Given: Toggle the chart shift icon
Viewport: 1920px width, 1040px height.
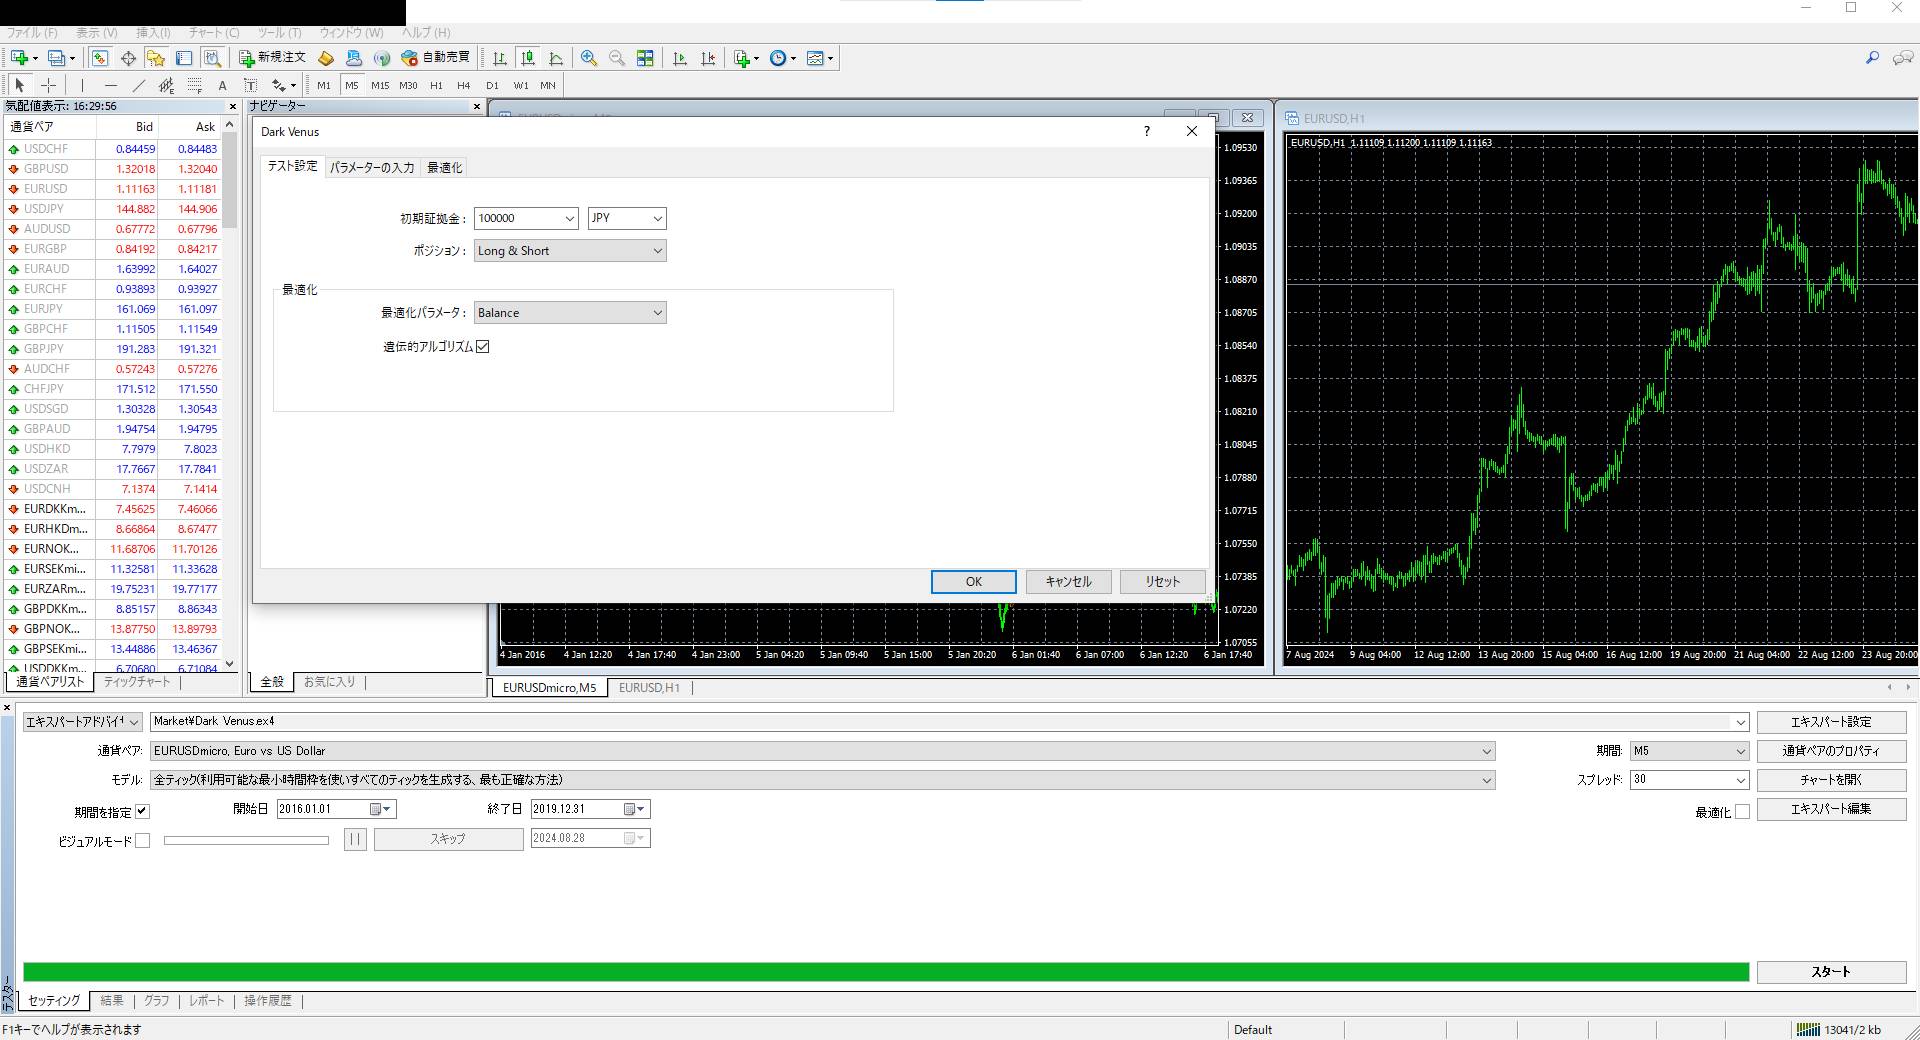Looking at the screenshot, I should 708,58.
